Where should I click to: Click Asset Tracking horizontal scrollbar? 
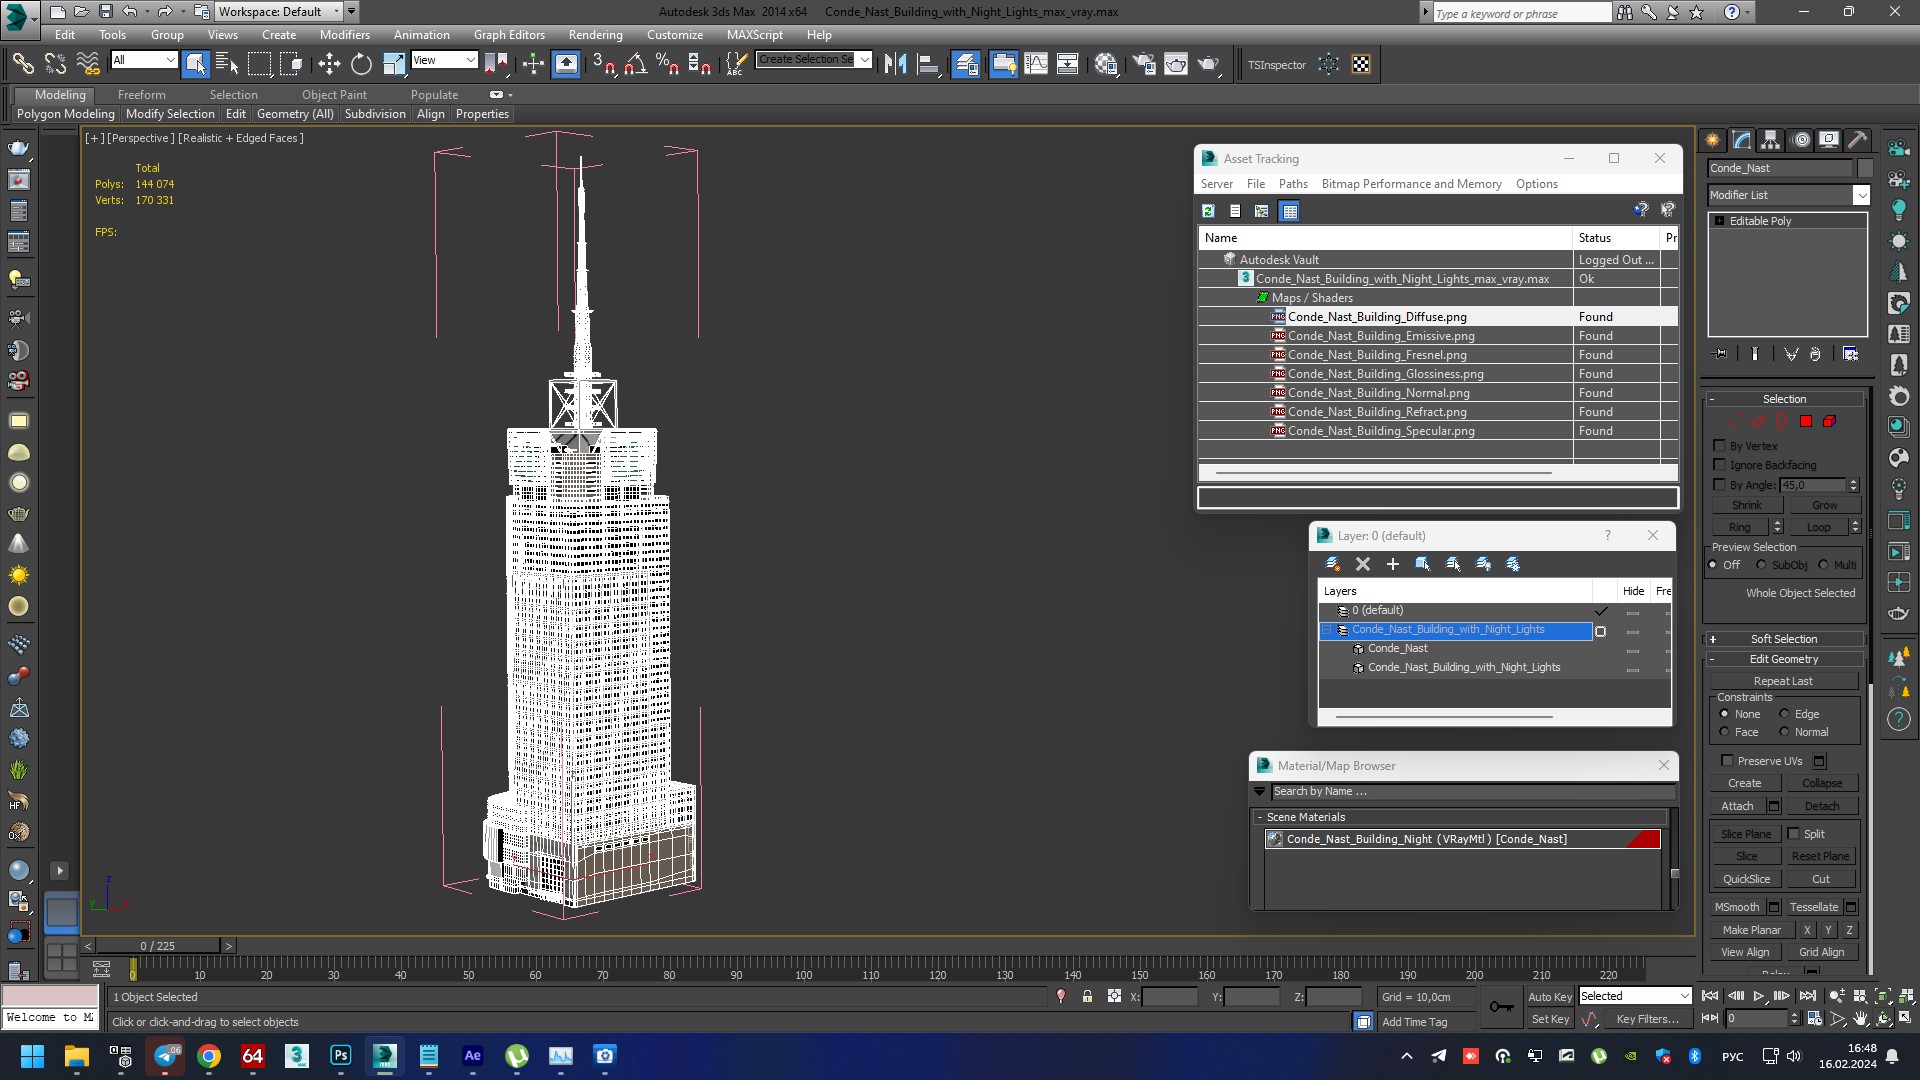coord(1383,472)
